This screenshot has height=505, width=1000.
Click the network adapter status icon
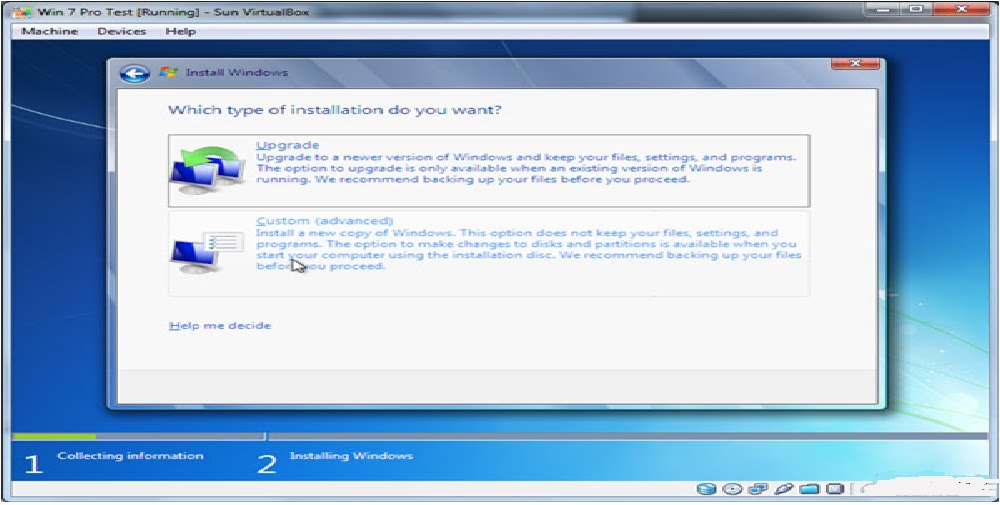(758, 489)
